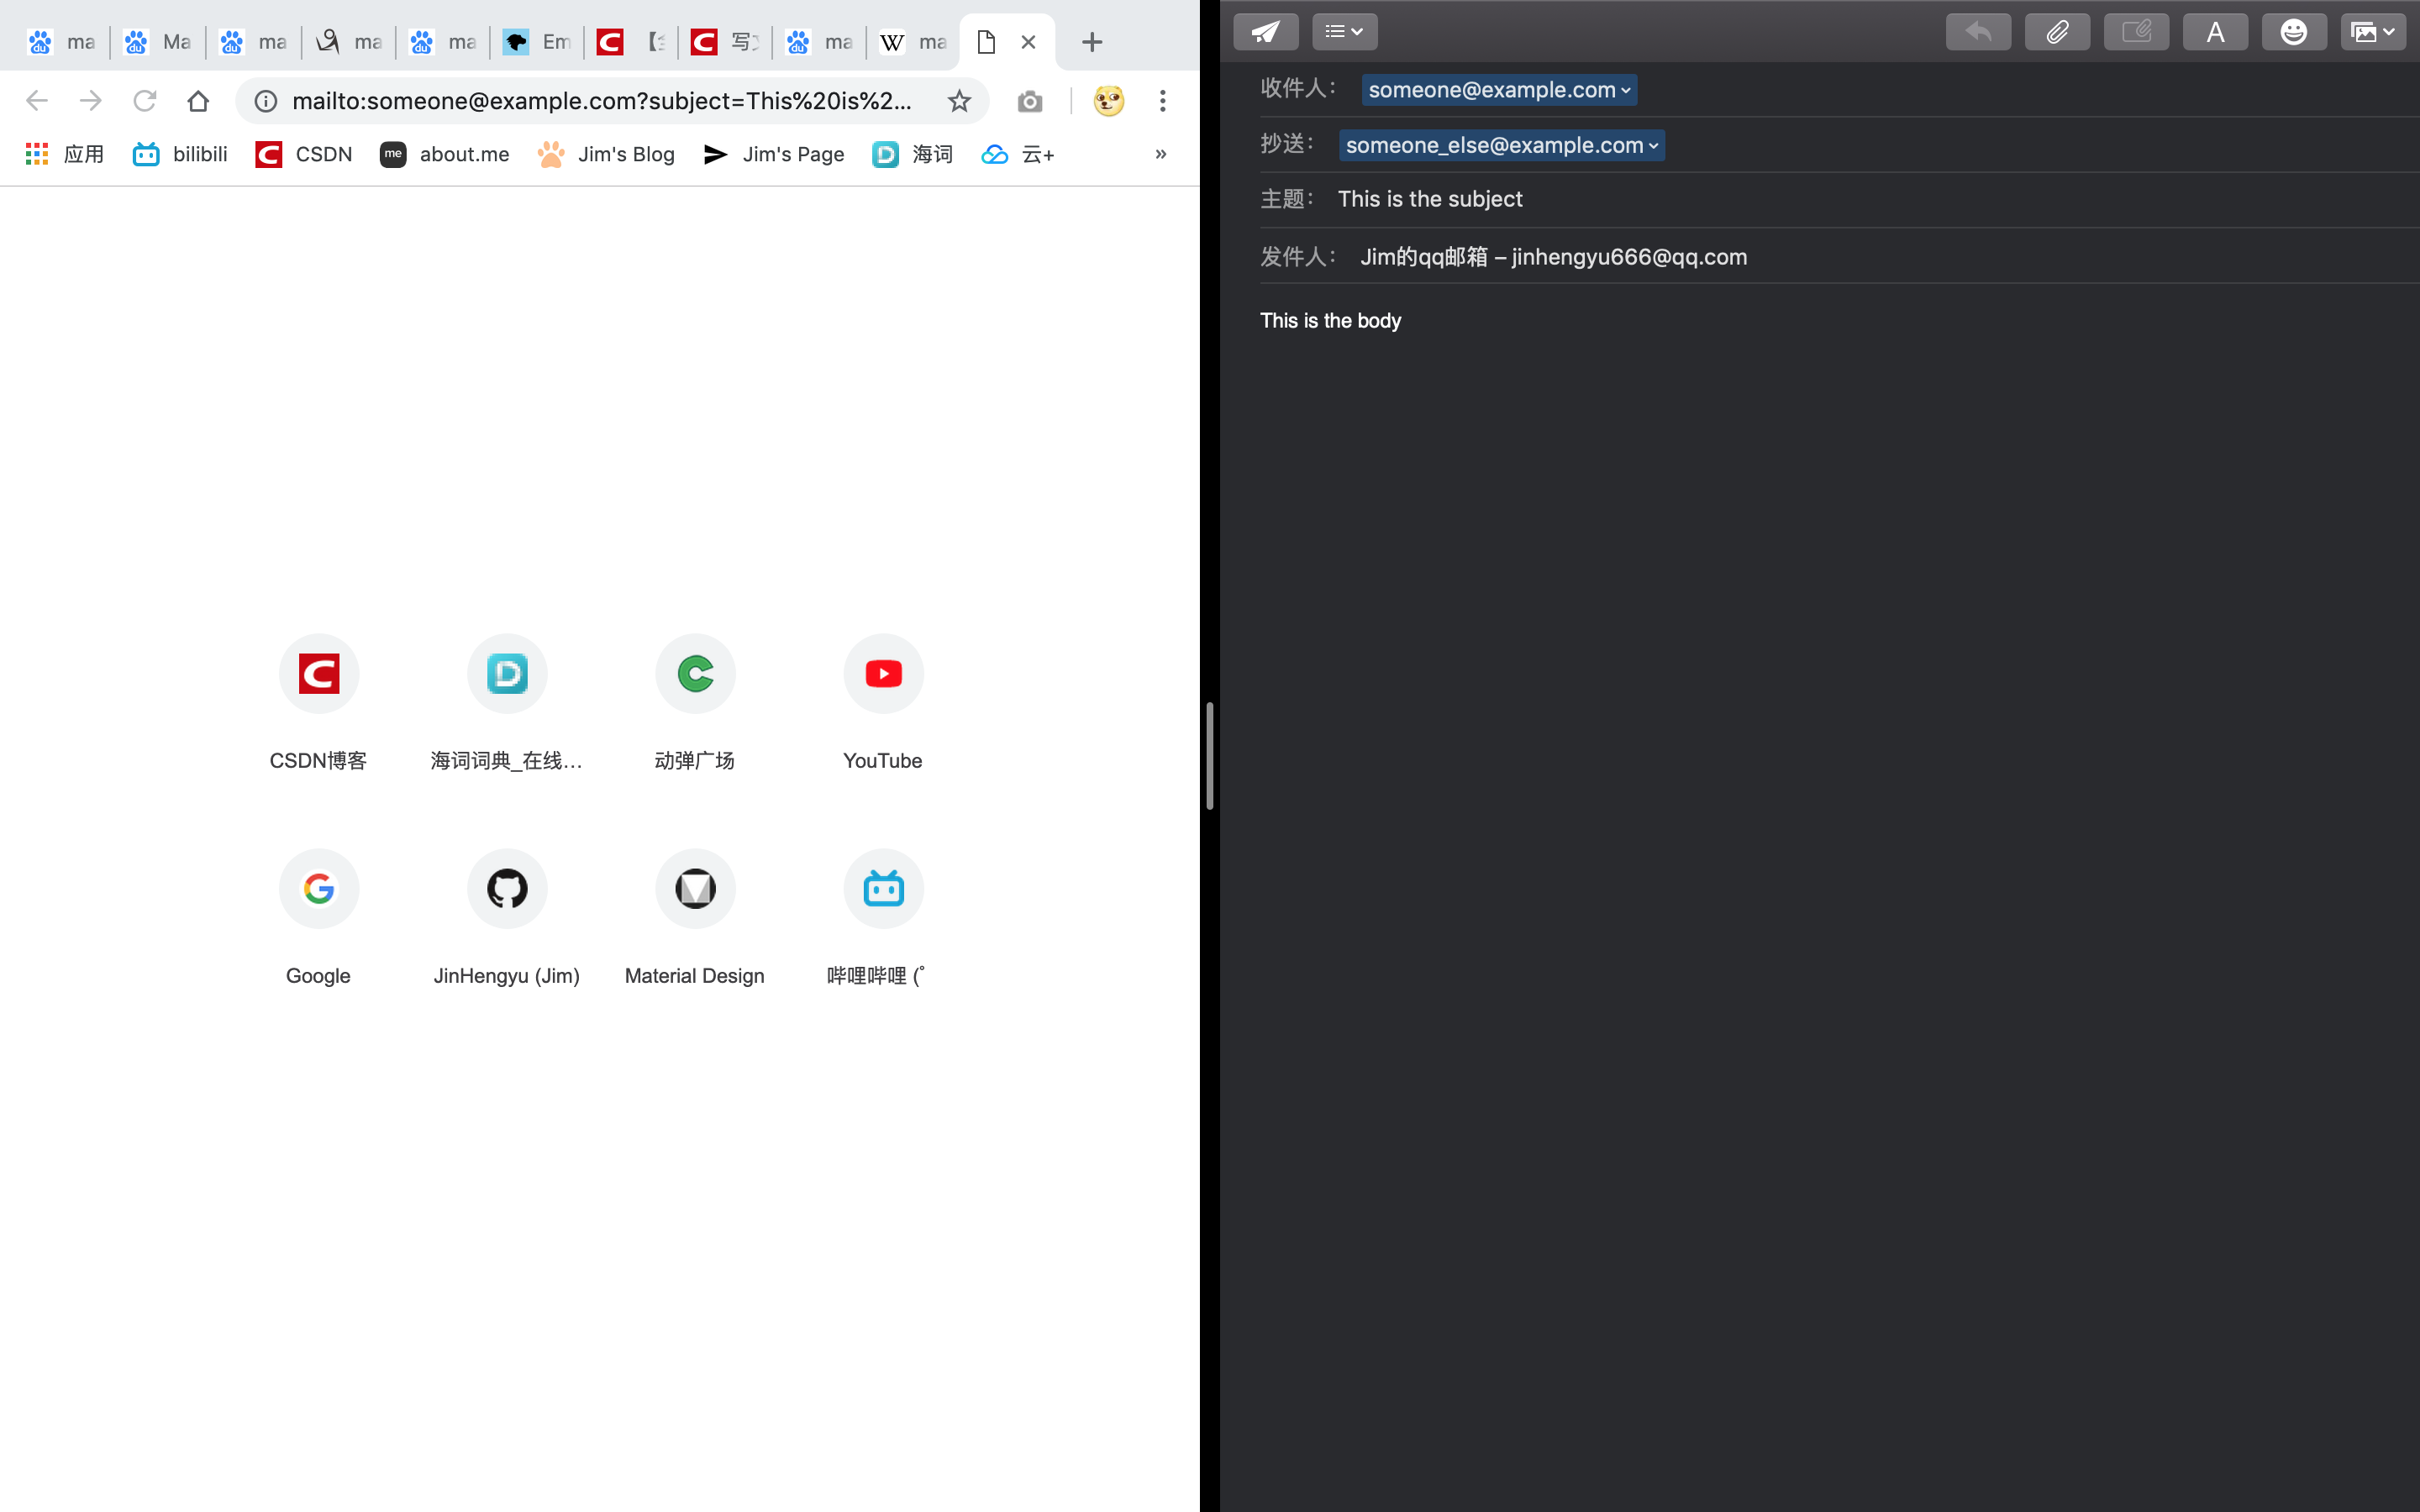Click the reply arrow toolbar icon
The width and height of the screenshot is (2420, 1512).
(1977, 32)
